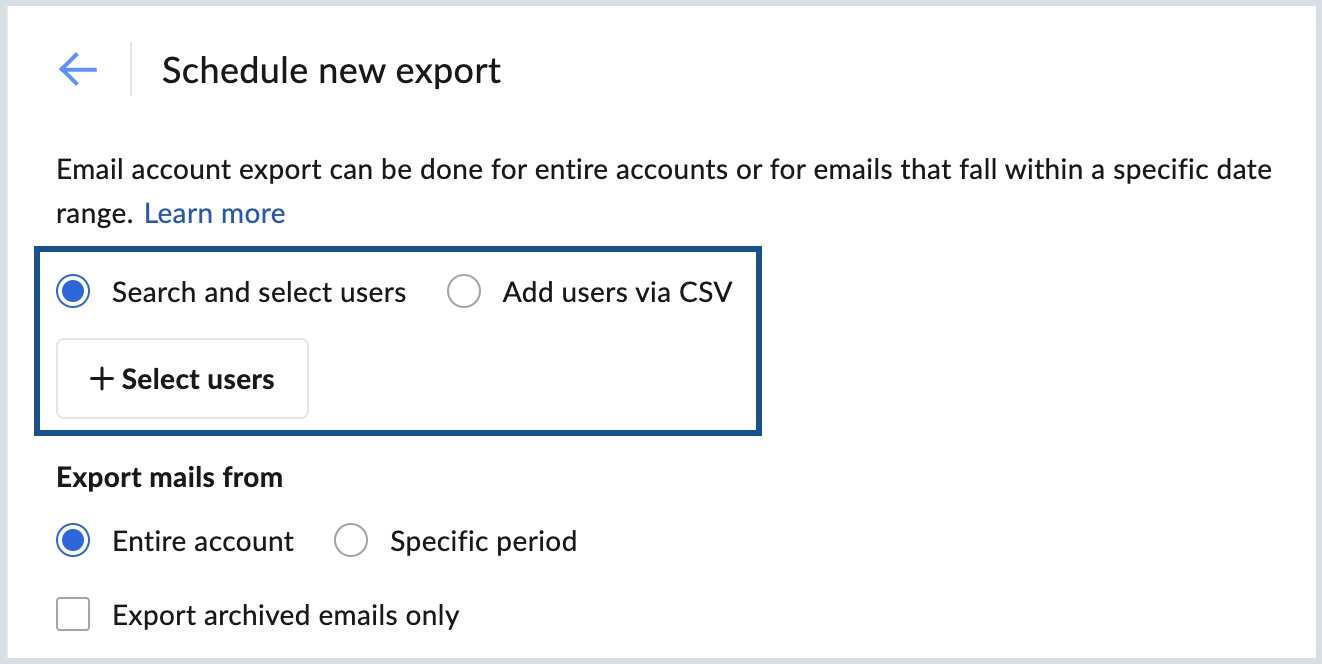Image resolution: width=1322 pixels, height=664 pixels.
Task: Select the back navigation arrow to return
Action: tap(78, 70)
